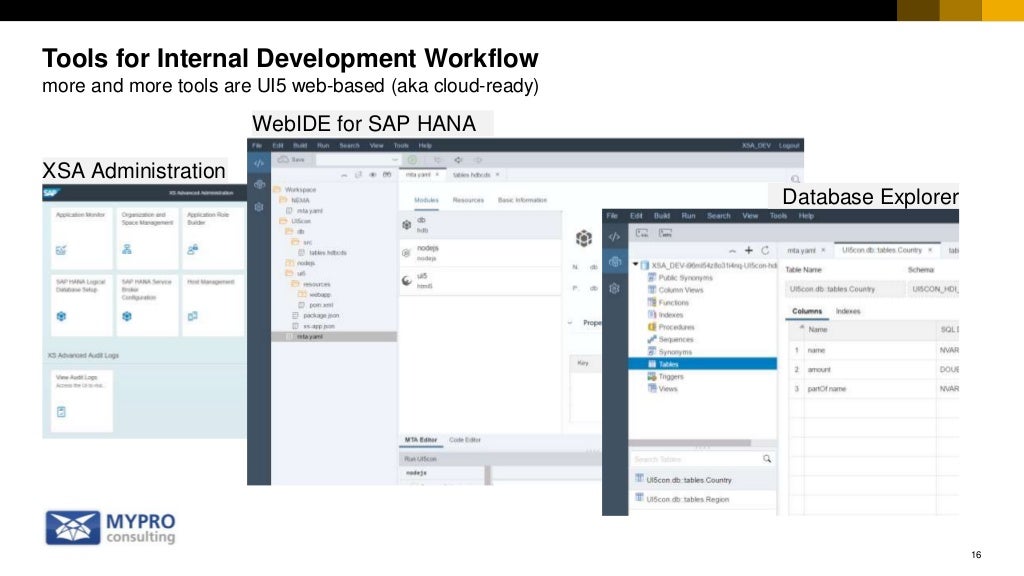Close the UI5con.db::tables.Country tab
Viewport: 1024px width, 576px height.
click(x=930, y=250)
